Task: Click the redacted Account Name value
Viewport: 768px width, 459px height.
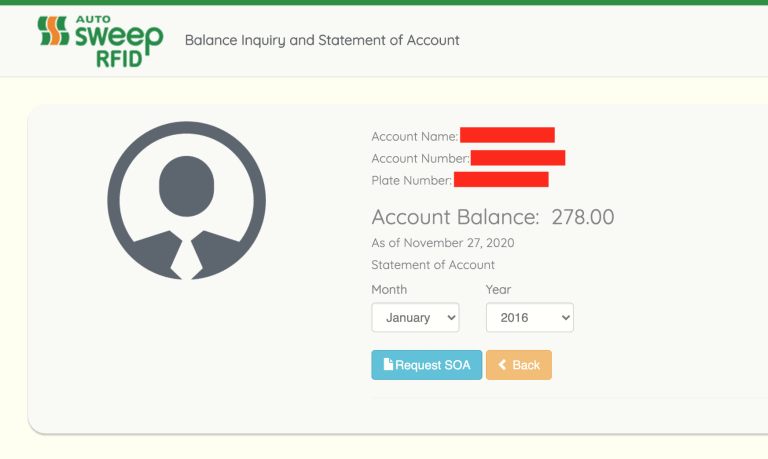Action: (x=507, y=136)
